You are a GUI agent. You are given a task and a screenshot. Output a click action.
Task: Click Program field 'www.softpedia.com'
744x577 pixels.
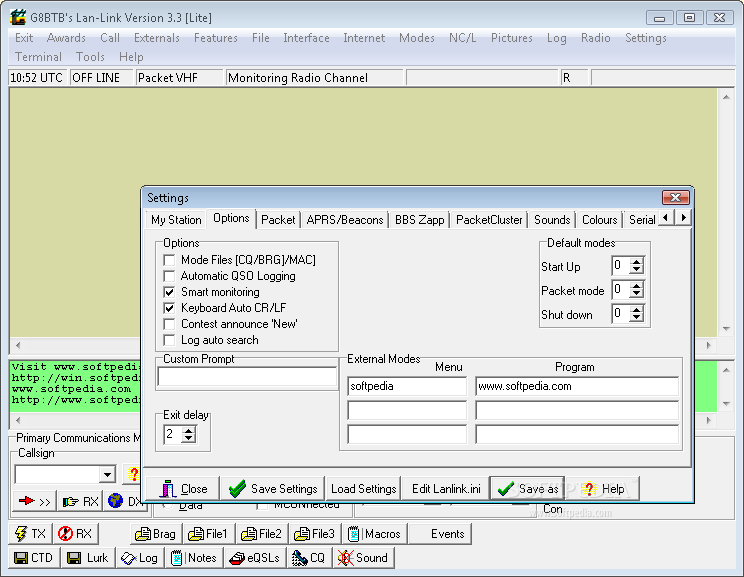(577, 386)
